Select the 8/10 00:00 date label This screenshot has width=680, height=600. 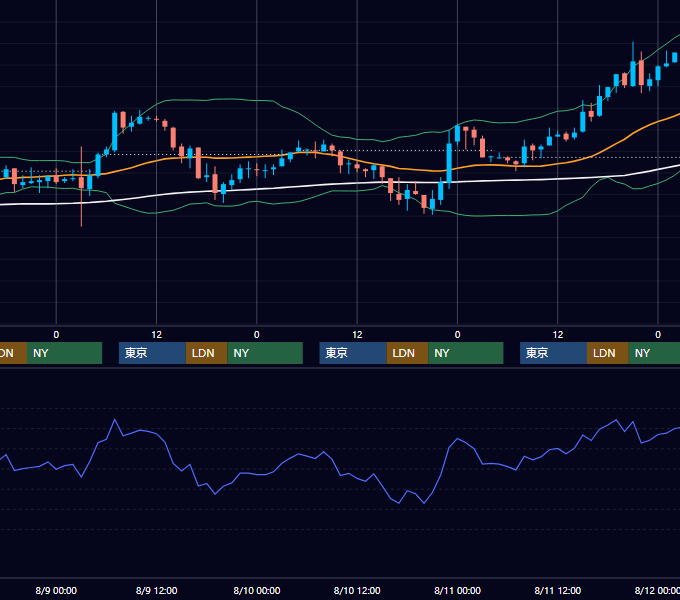pyautogui.click(x=257, y=590)
